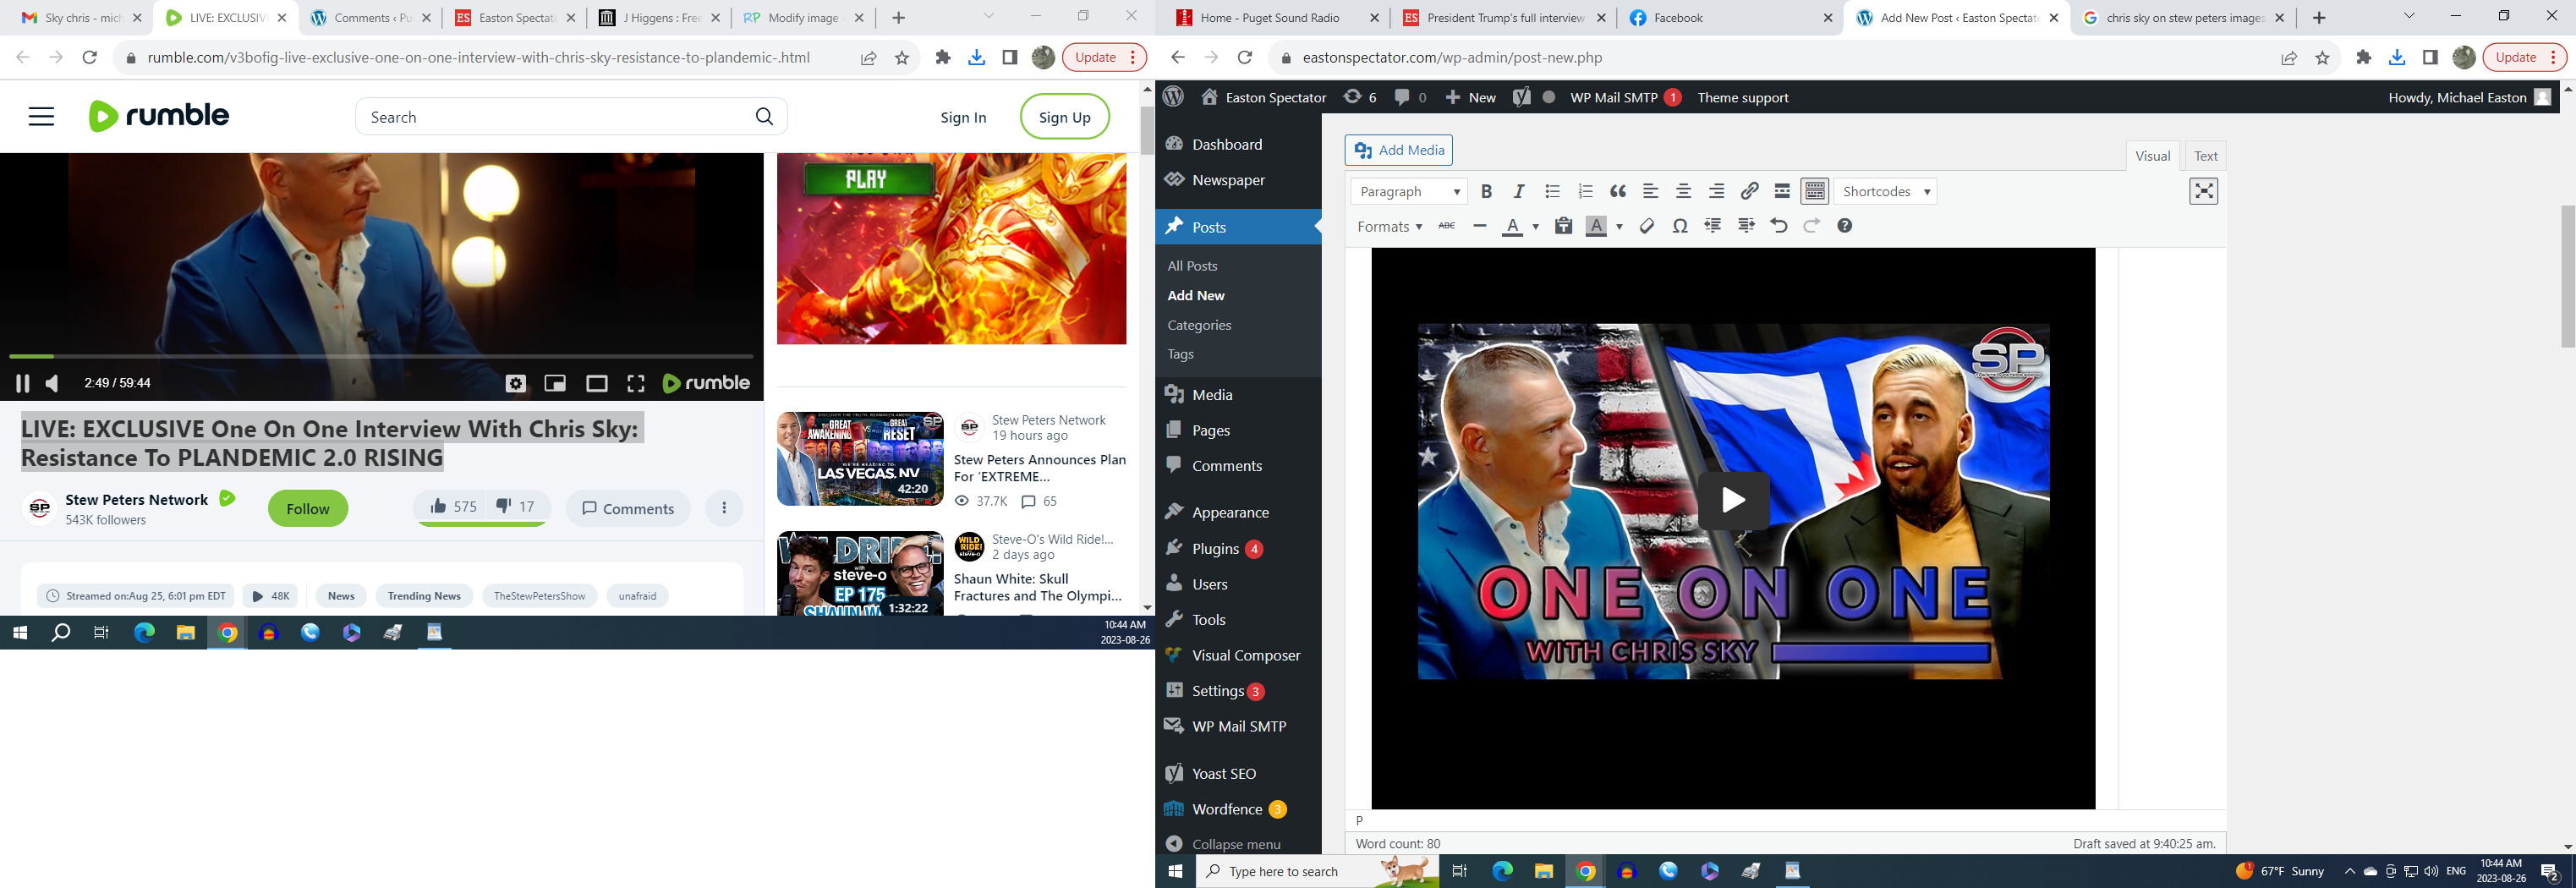Toggle the toolbar toggle (kitchen sink) button
Image resolution: width=2576 pixels, height=888 pixels.
pyautogui.click(x=1814, y=192)
